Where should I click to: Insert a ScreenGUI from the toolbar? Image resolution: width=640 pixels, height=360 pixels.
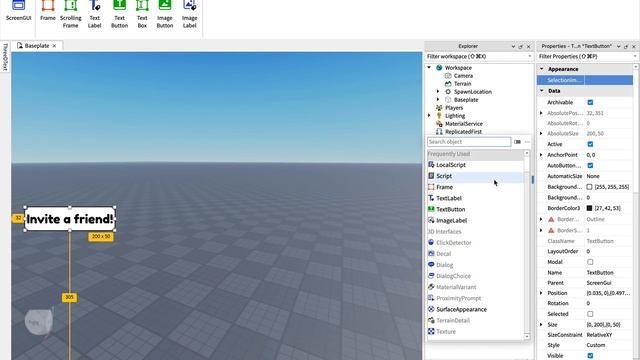[x=18, y=11]
